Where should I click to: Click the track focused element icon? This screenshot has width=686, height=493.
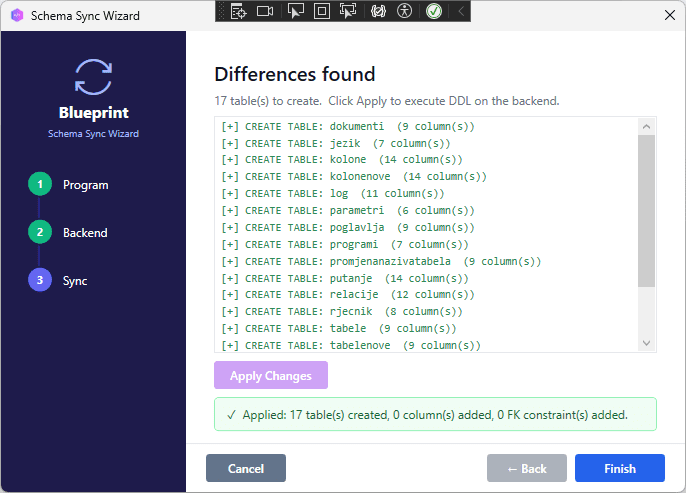pos(349,11)
